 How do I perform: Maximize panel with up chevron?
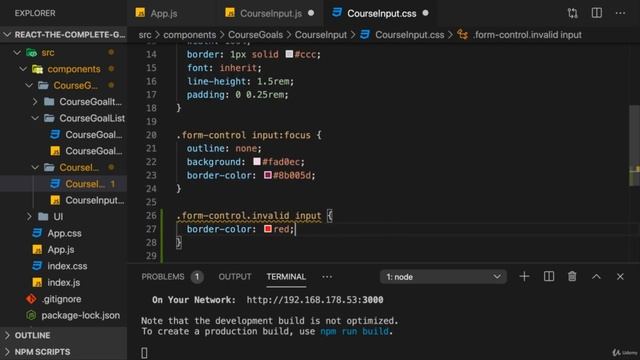(596, 277)
